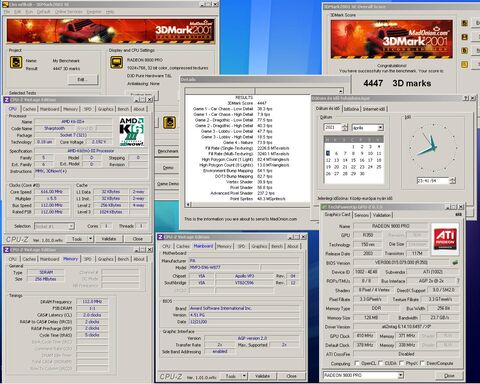
Task: Click the second side icon in the Overall Score window
Action: (x=465, y=37)
